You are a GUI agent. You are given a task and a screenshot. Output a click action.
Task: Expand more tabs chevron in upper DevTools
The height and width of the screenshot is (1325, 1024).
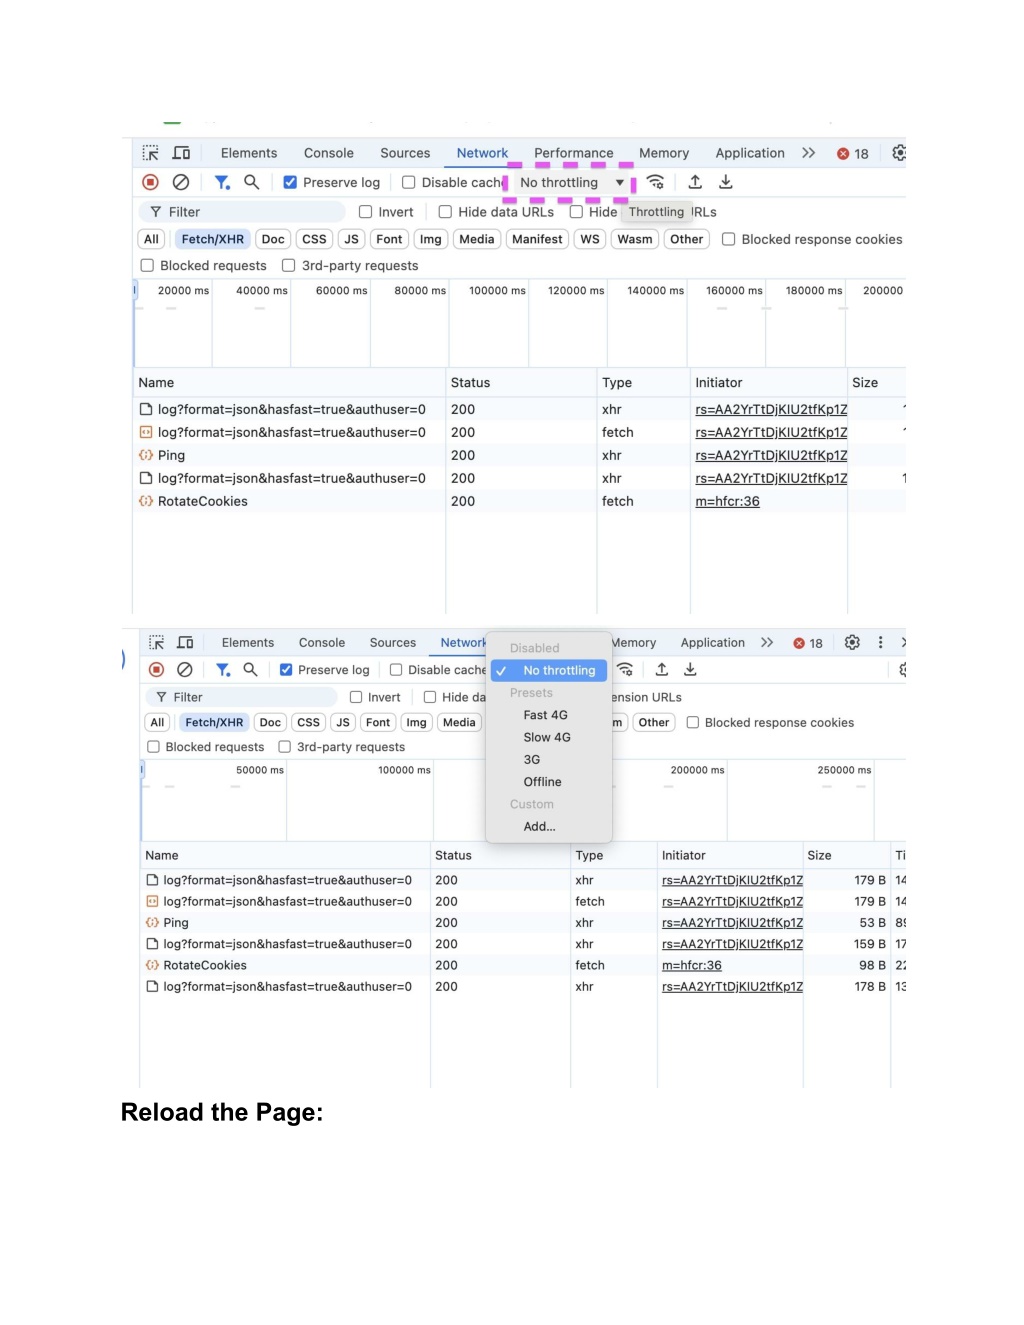[x=809, y=153]
